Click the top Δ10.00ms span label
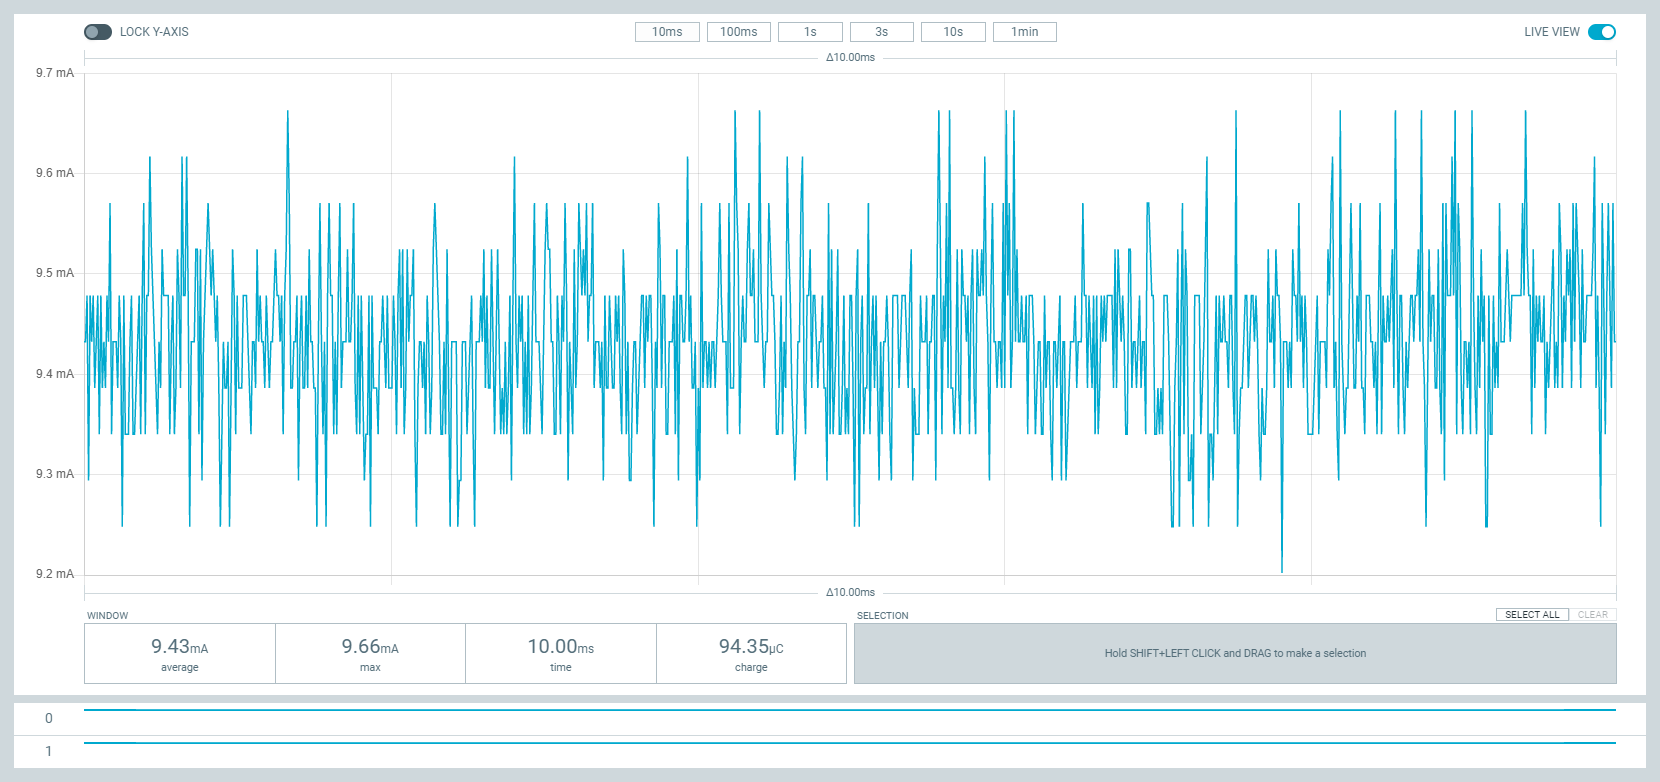 click(x=850, y=57)
